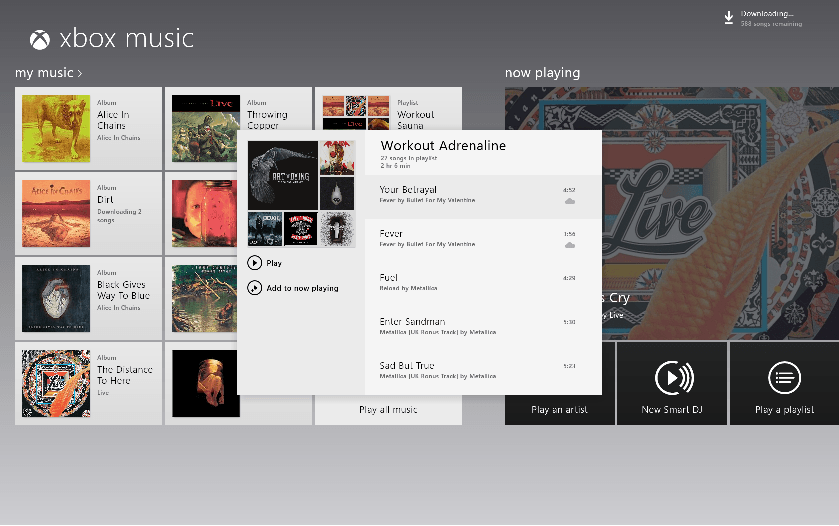Click the black album cover with orange figure
Image resolution: width=839 pixels, height=526 pixels.
click(x=206, y=384)
